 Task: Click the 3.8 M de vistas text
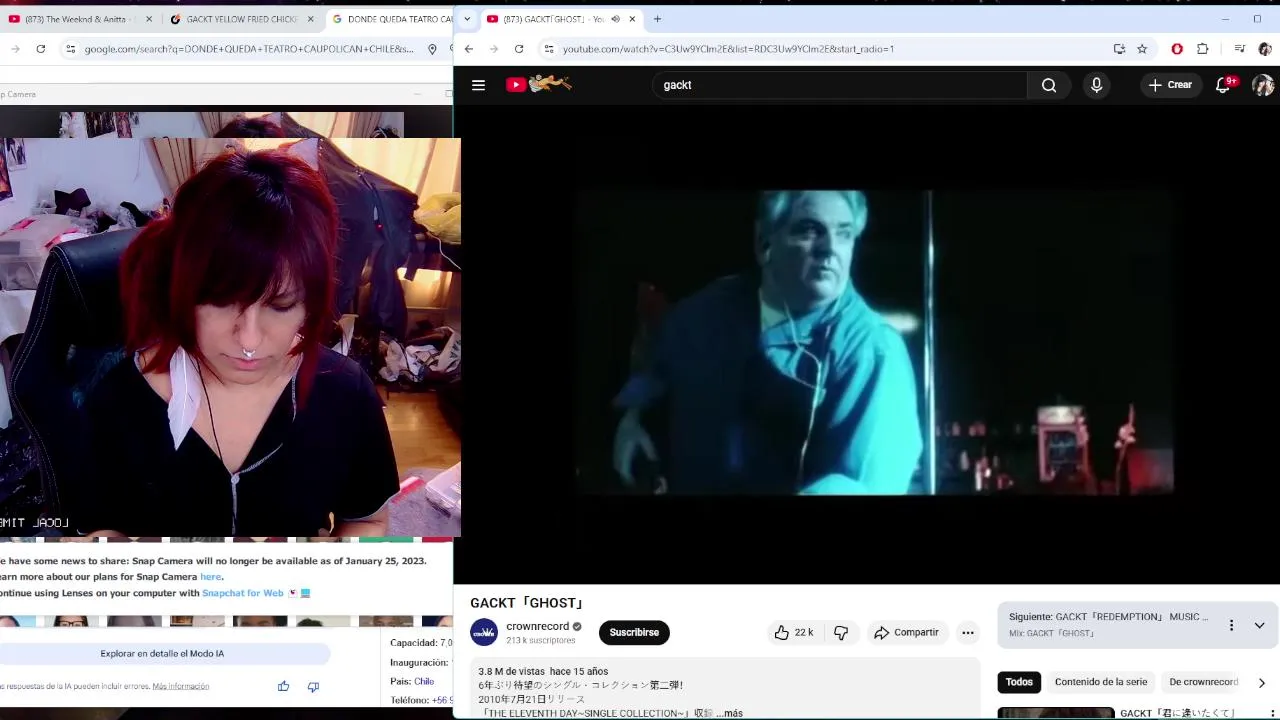tap(512, 671)
